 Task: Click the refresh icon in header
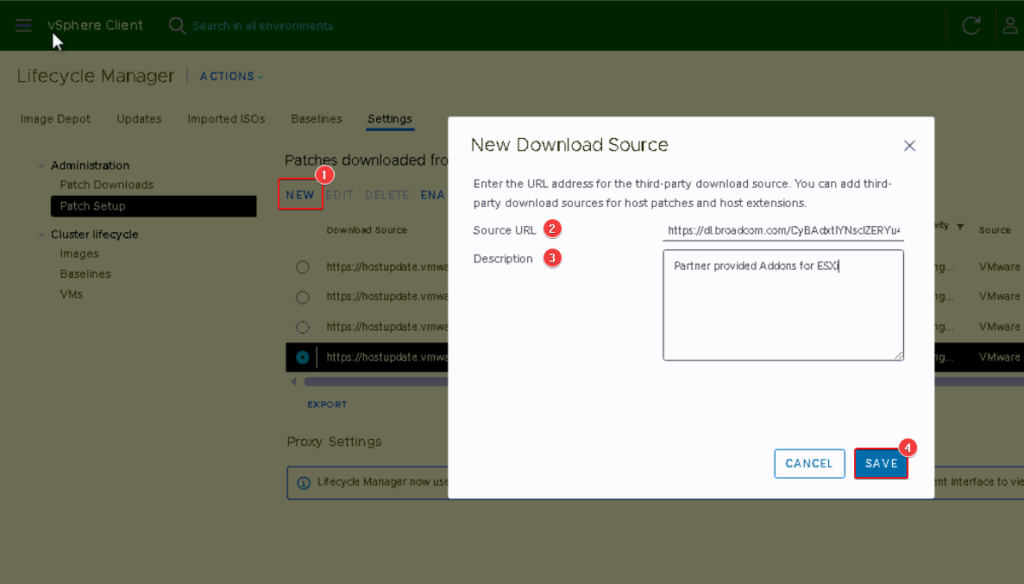pos(970,26)
